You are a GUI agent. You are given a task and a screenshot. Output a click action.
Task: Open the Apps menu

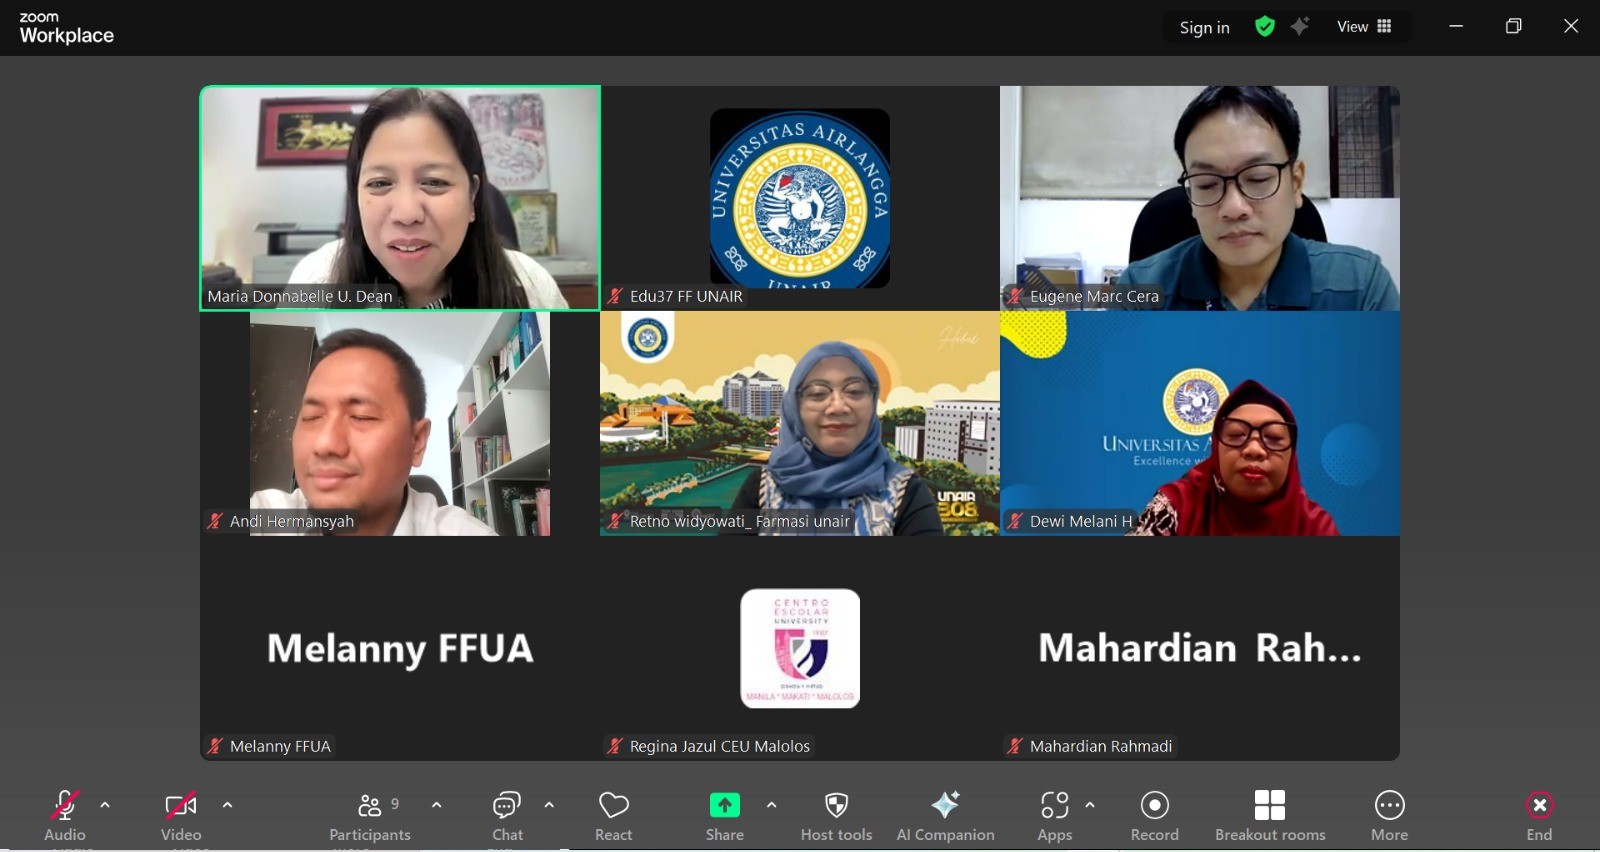[x=1055, y=816]
